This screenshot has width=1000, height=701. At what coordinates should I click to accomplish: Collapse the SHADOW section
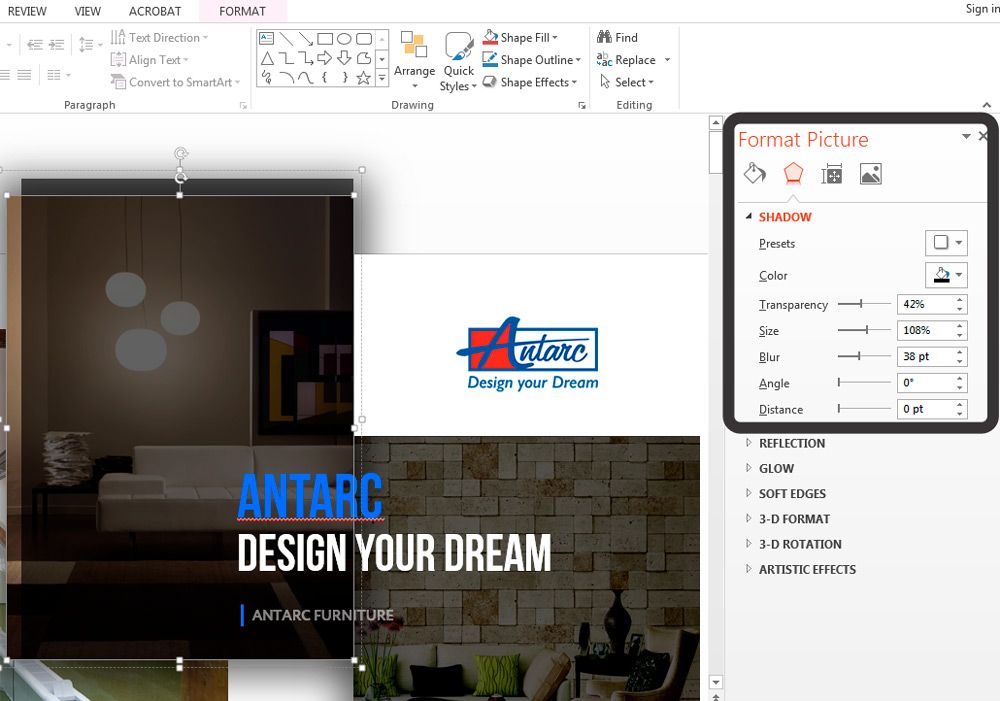click(749, 216)
